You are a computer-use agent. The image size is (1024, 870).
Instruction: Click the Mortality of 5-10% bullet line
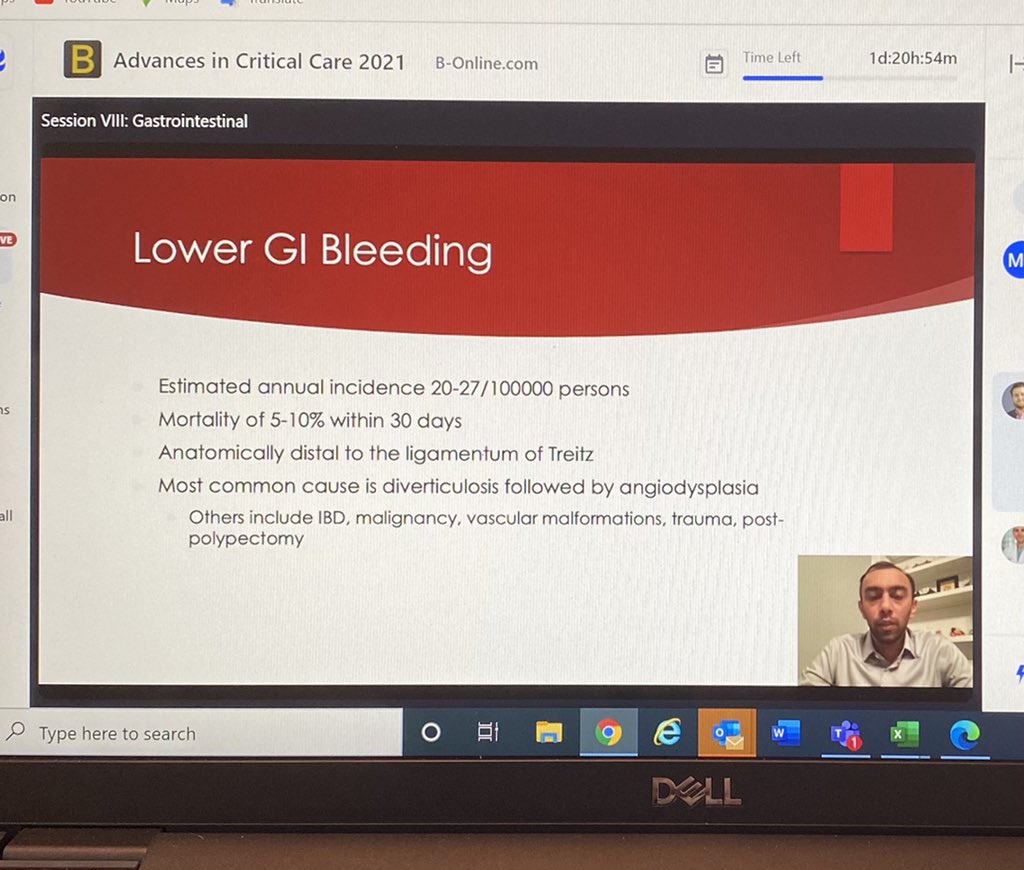310,420
